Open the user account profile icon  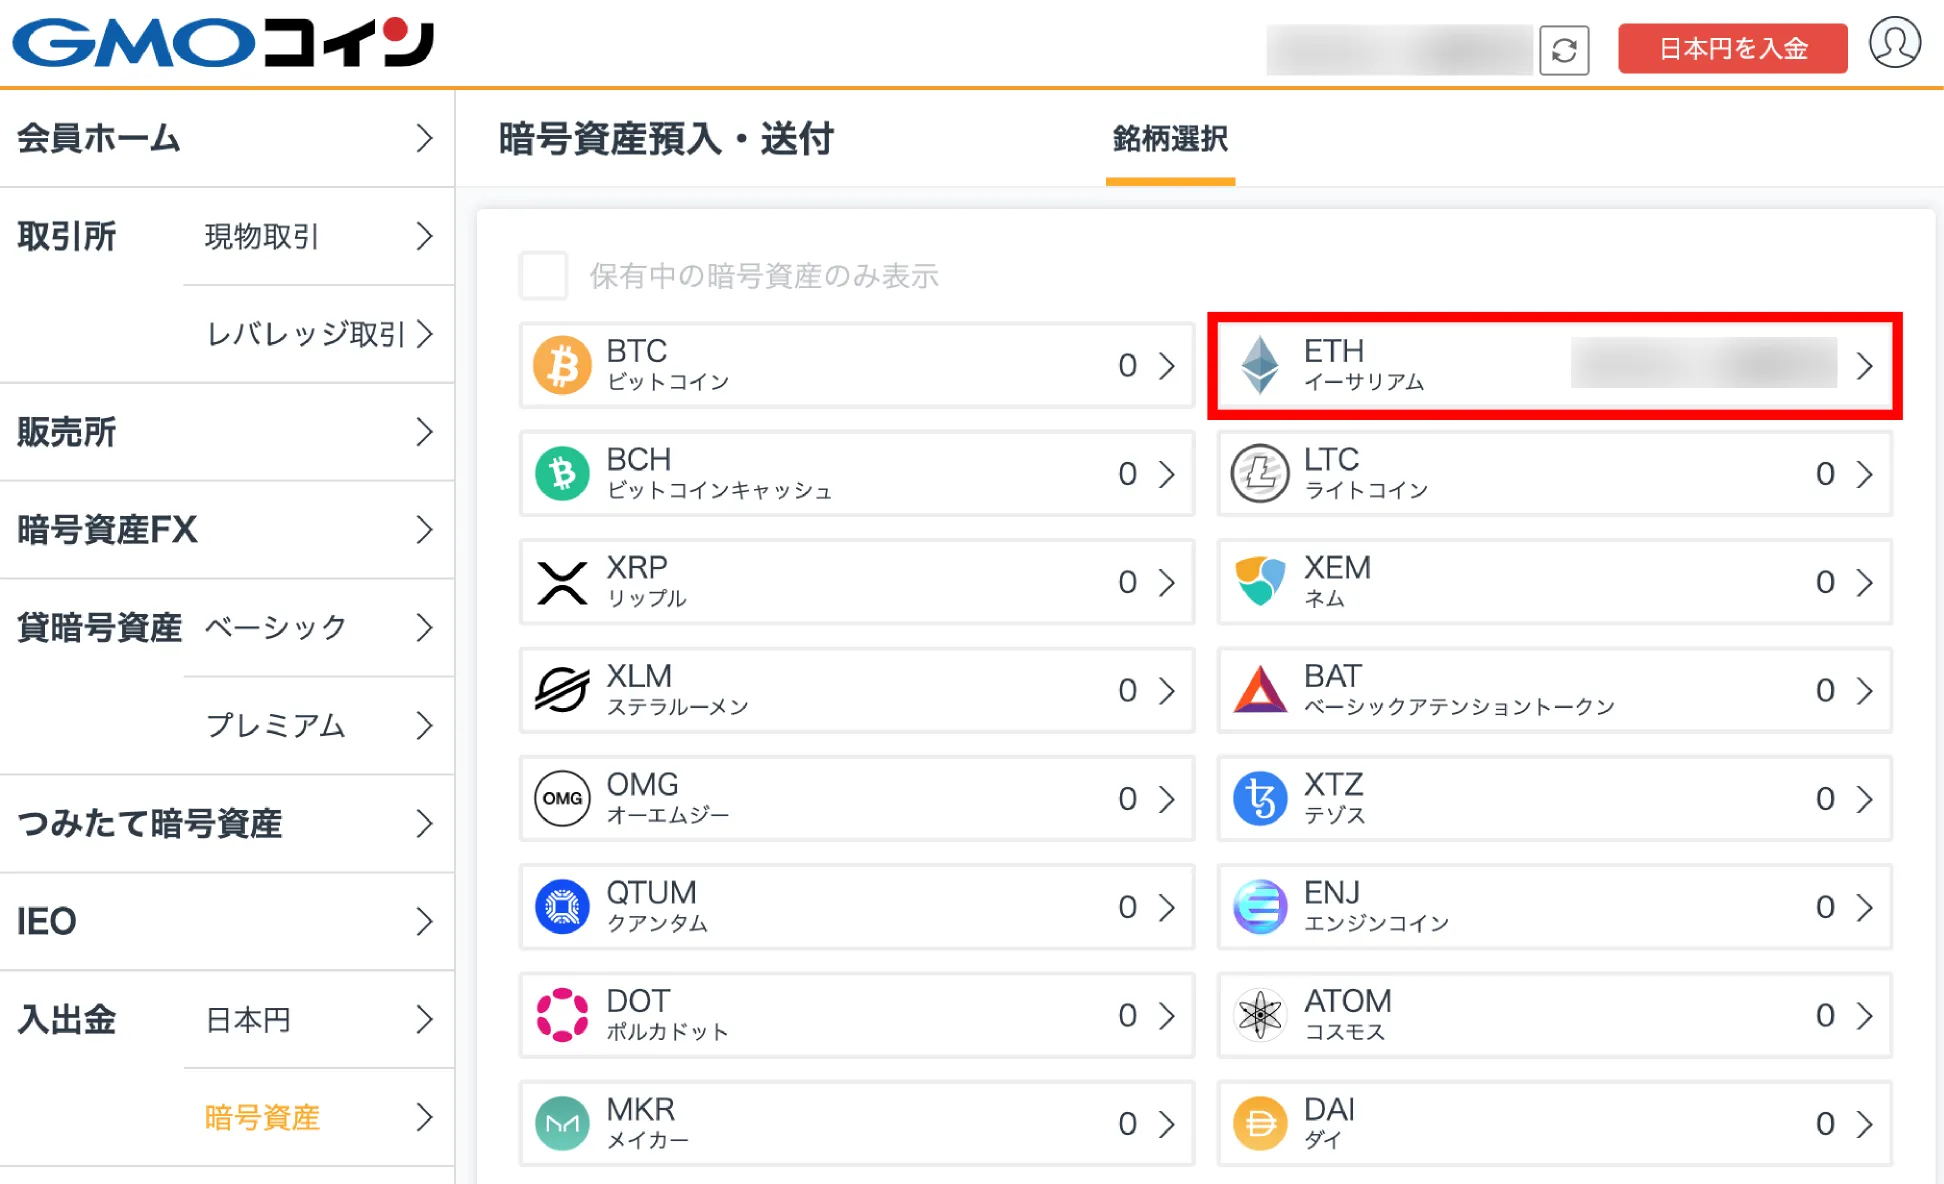(x=1895, y=43)
